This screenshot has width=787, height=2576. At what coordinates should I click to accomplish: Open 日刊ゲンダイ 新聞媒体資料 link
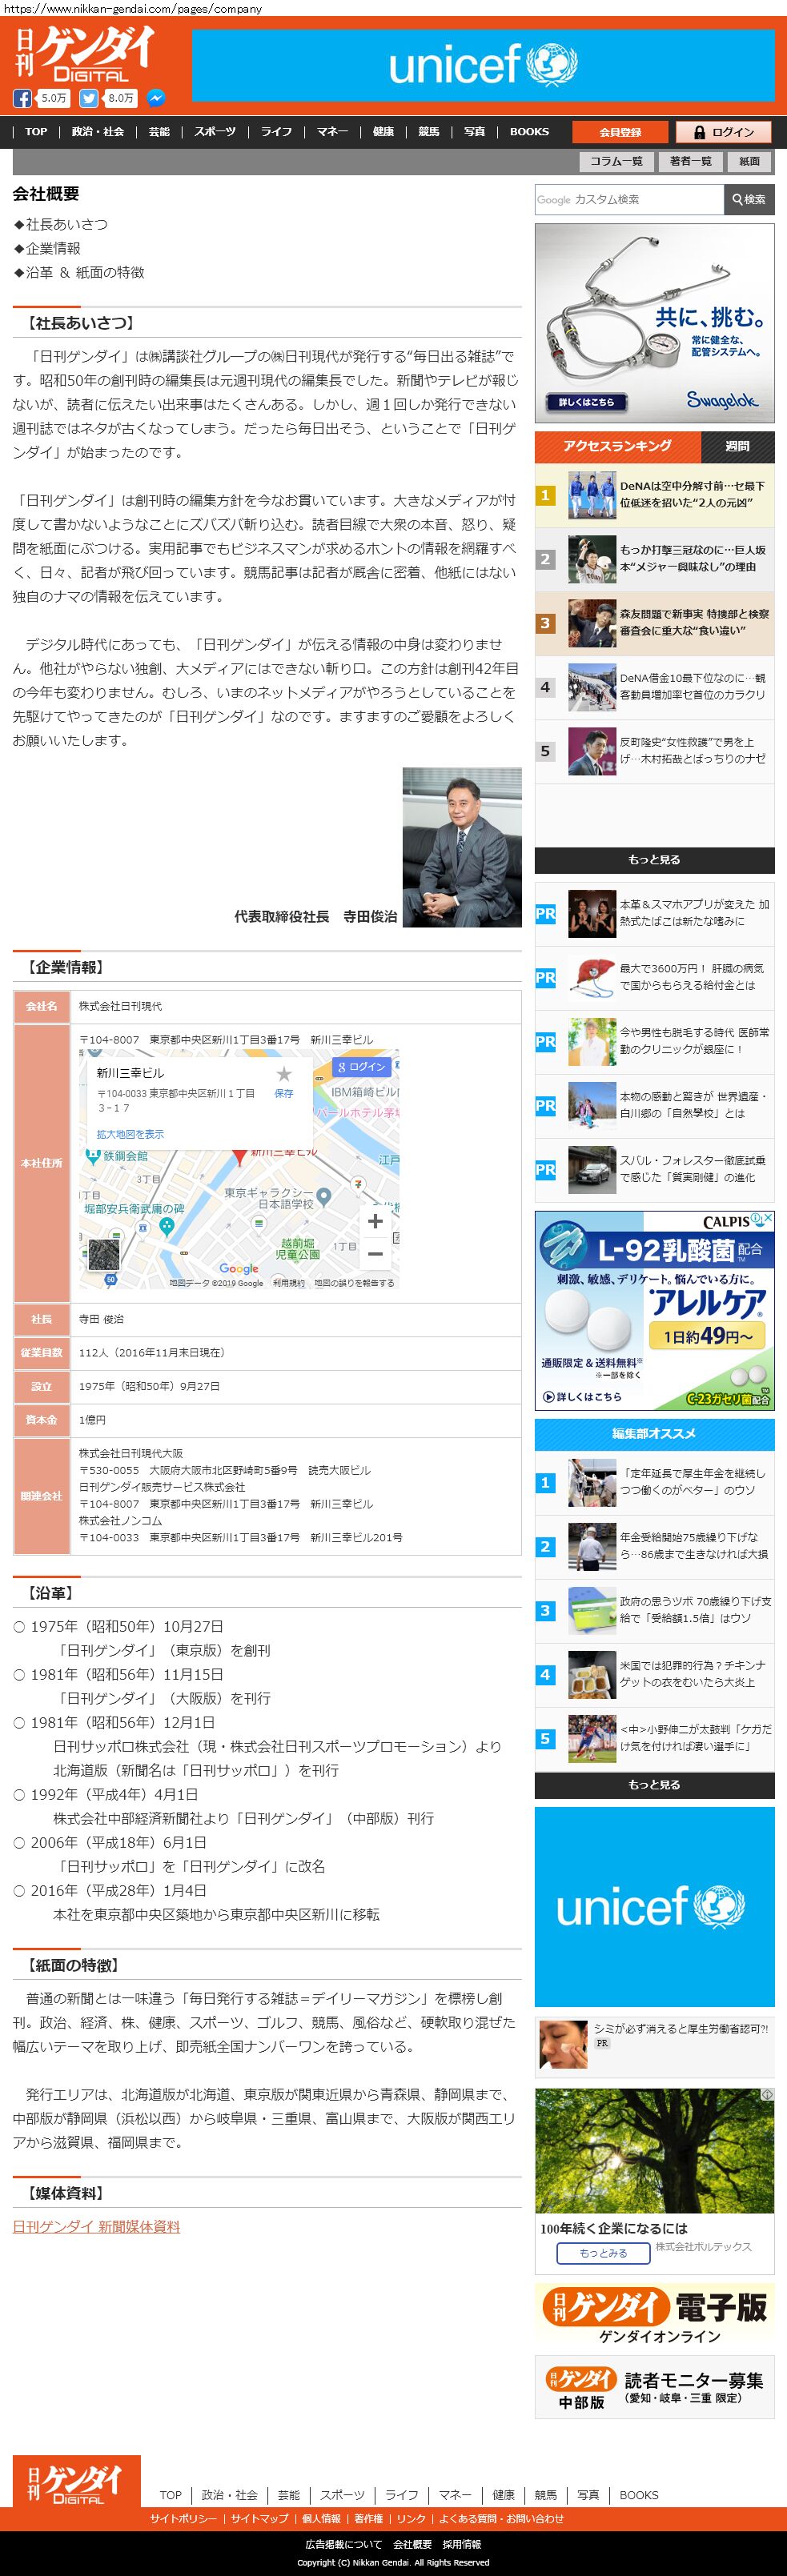click(96, 2227)
